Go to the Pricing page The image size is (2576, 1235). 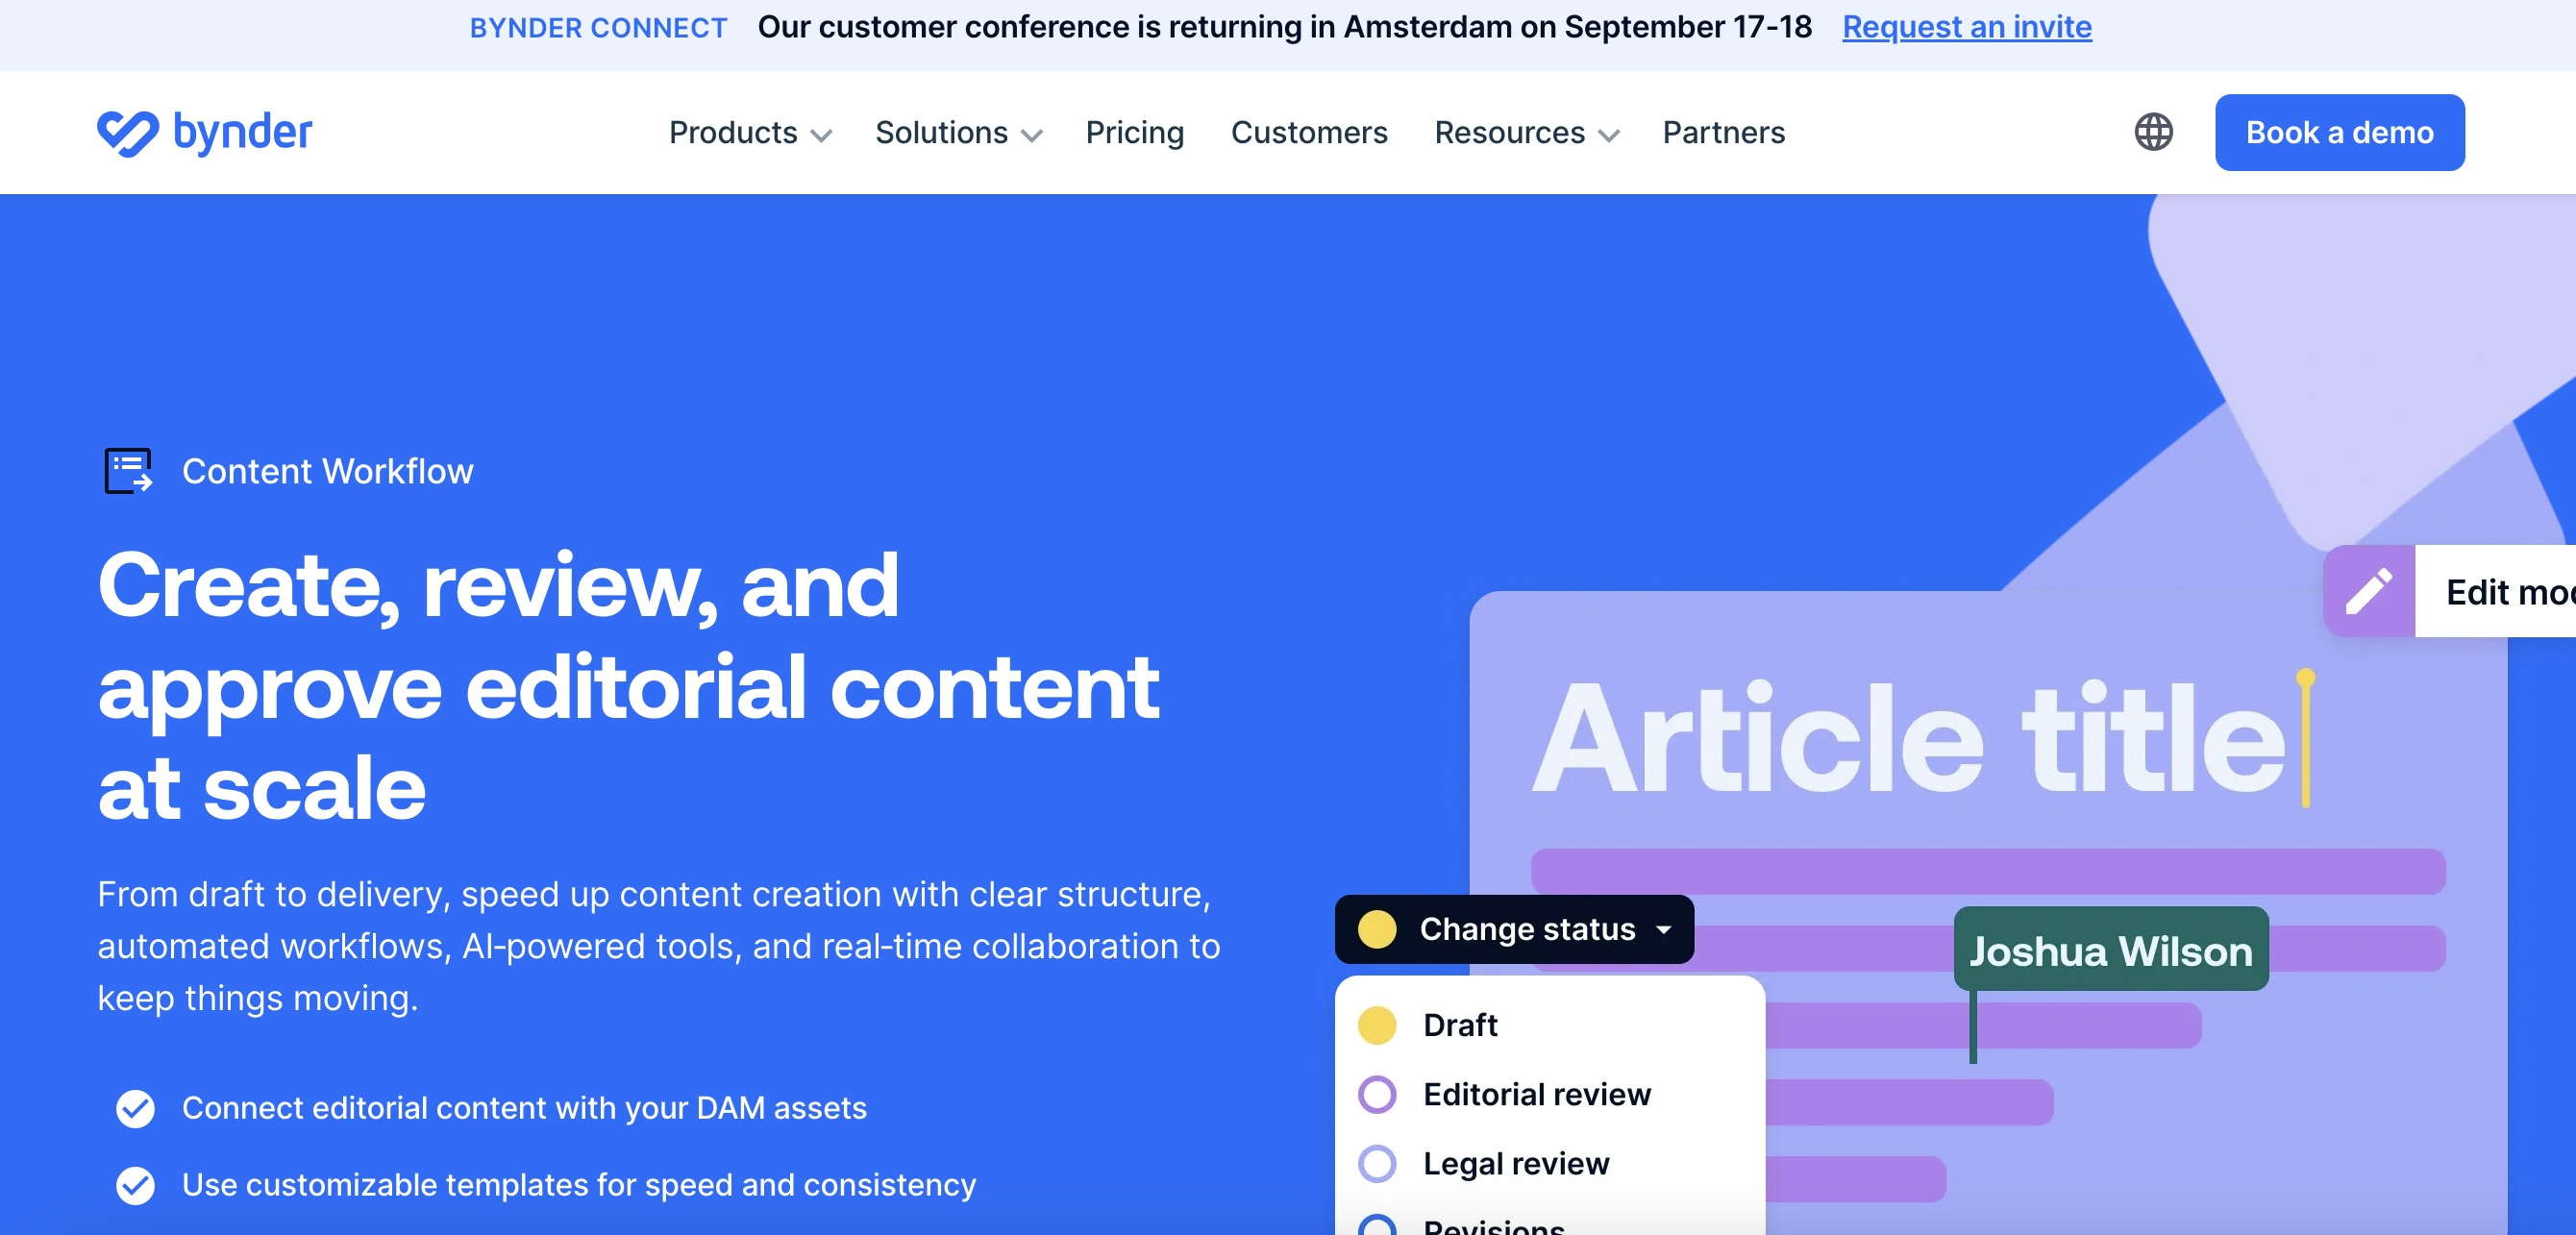pos(1134,132)
